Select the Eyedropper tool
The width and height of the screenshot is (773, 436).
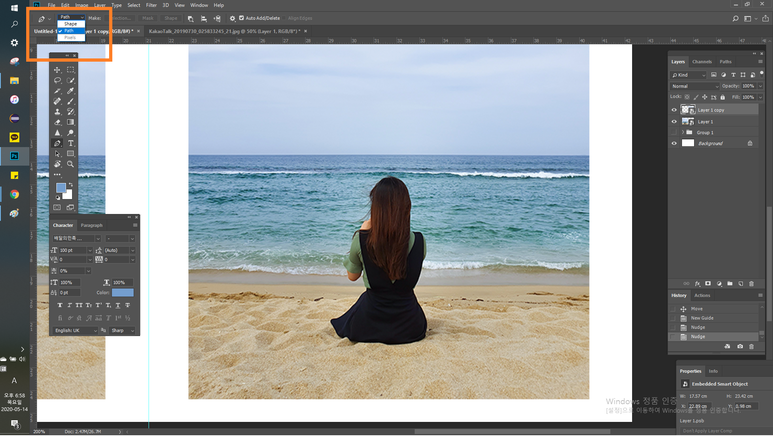[70, 91]
